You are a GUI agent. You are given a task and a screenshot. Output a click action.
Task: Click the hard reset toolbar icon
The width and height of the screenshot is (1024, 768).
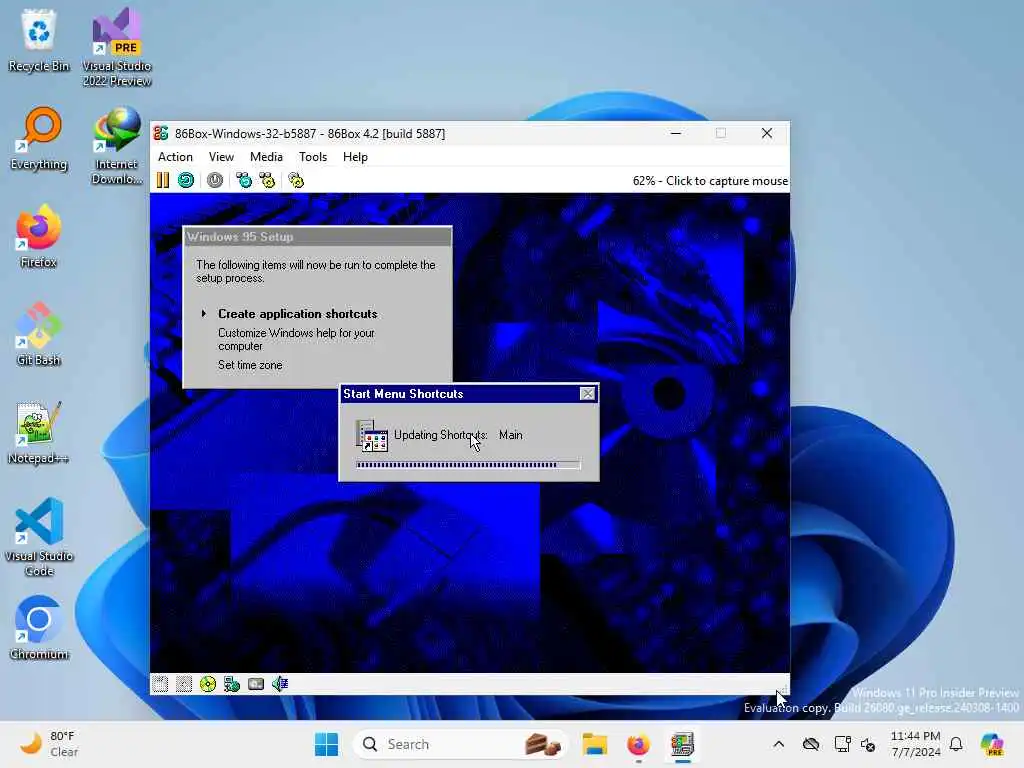tap(186, 180)
